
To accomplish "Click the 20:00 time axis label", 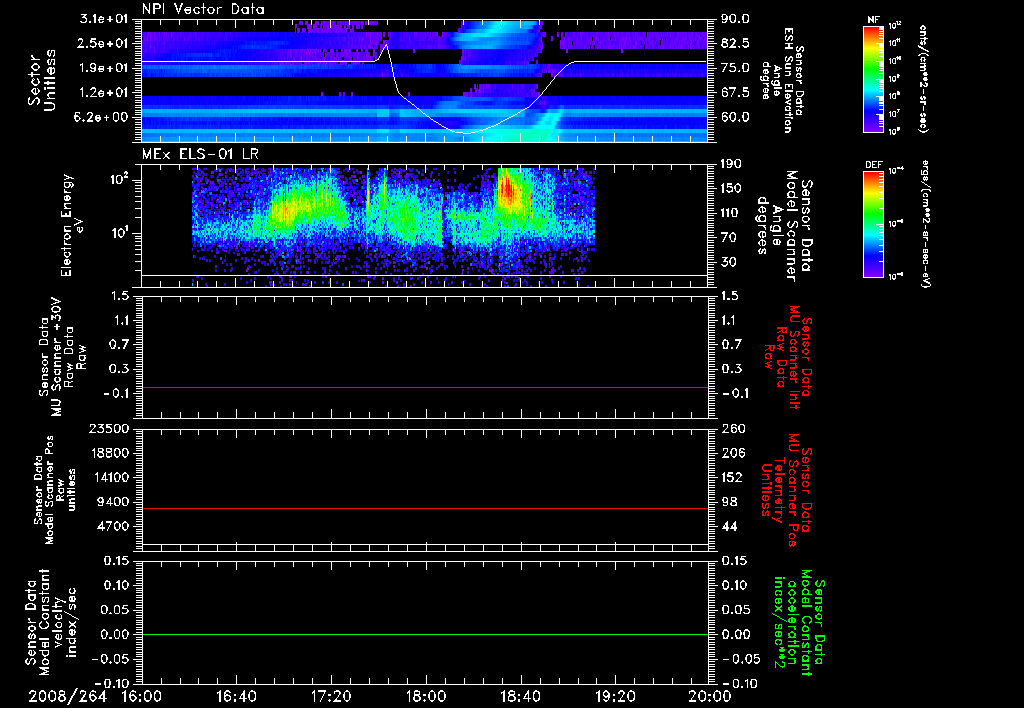I will tap(710, 696).
